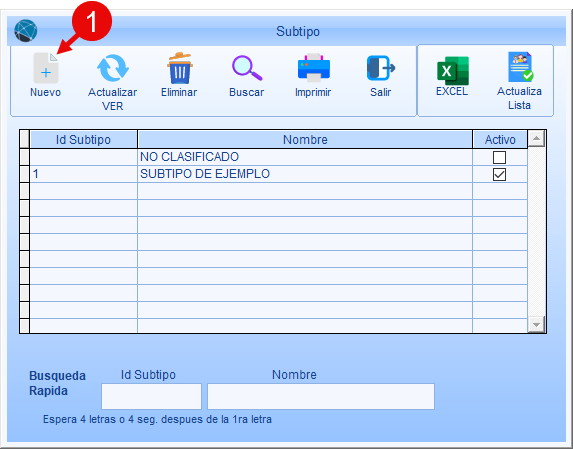Click the Nuevo new document icon
Image resolution: width=573 pixels, height=449 pixels.
pyautogui.click(x=46, y=68)
